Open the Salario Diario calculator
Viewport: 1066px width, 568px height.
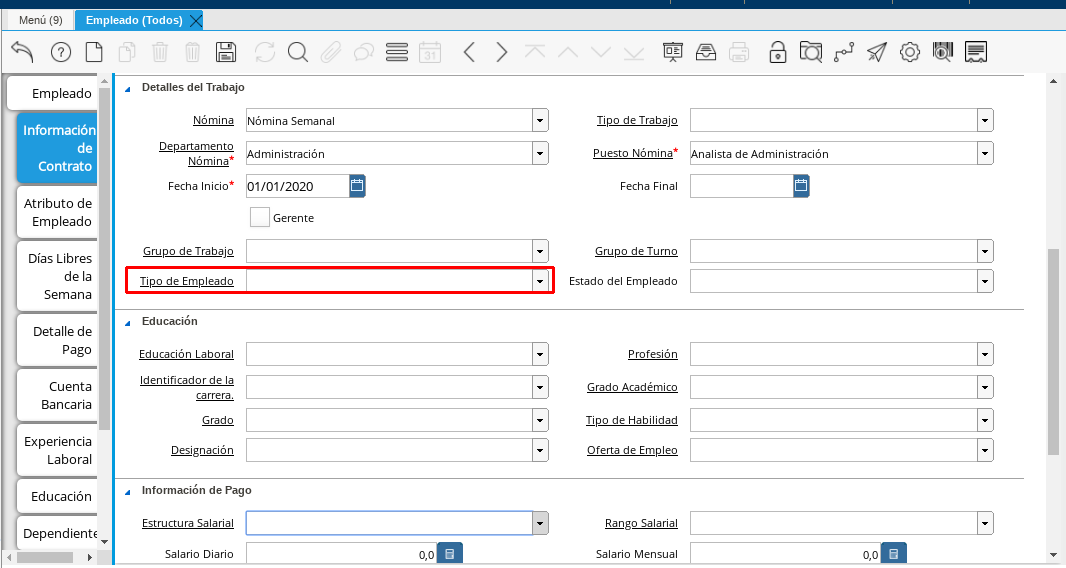[x=450, y=554]
